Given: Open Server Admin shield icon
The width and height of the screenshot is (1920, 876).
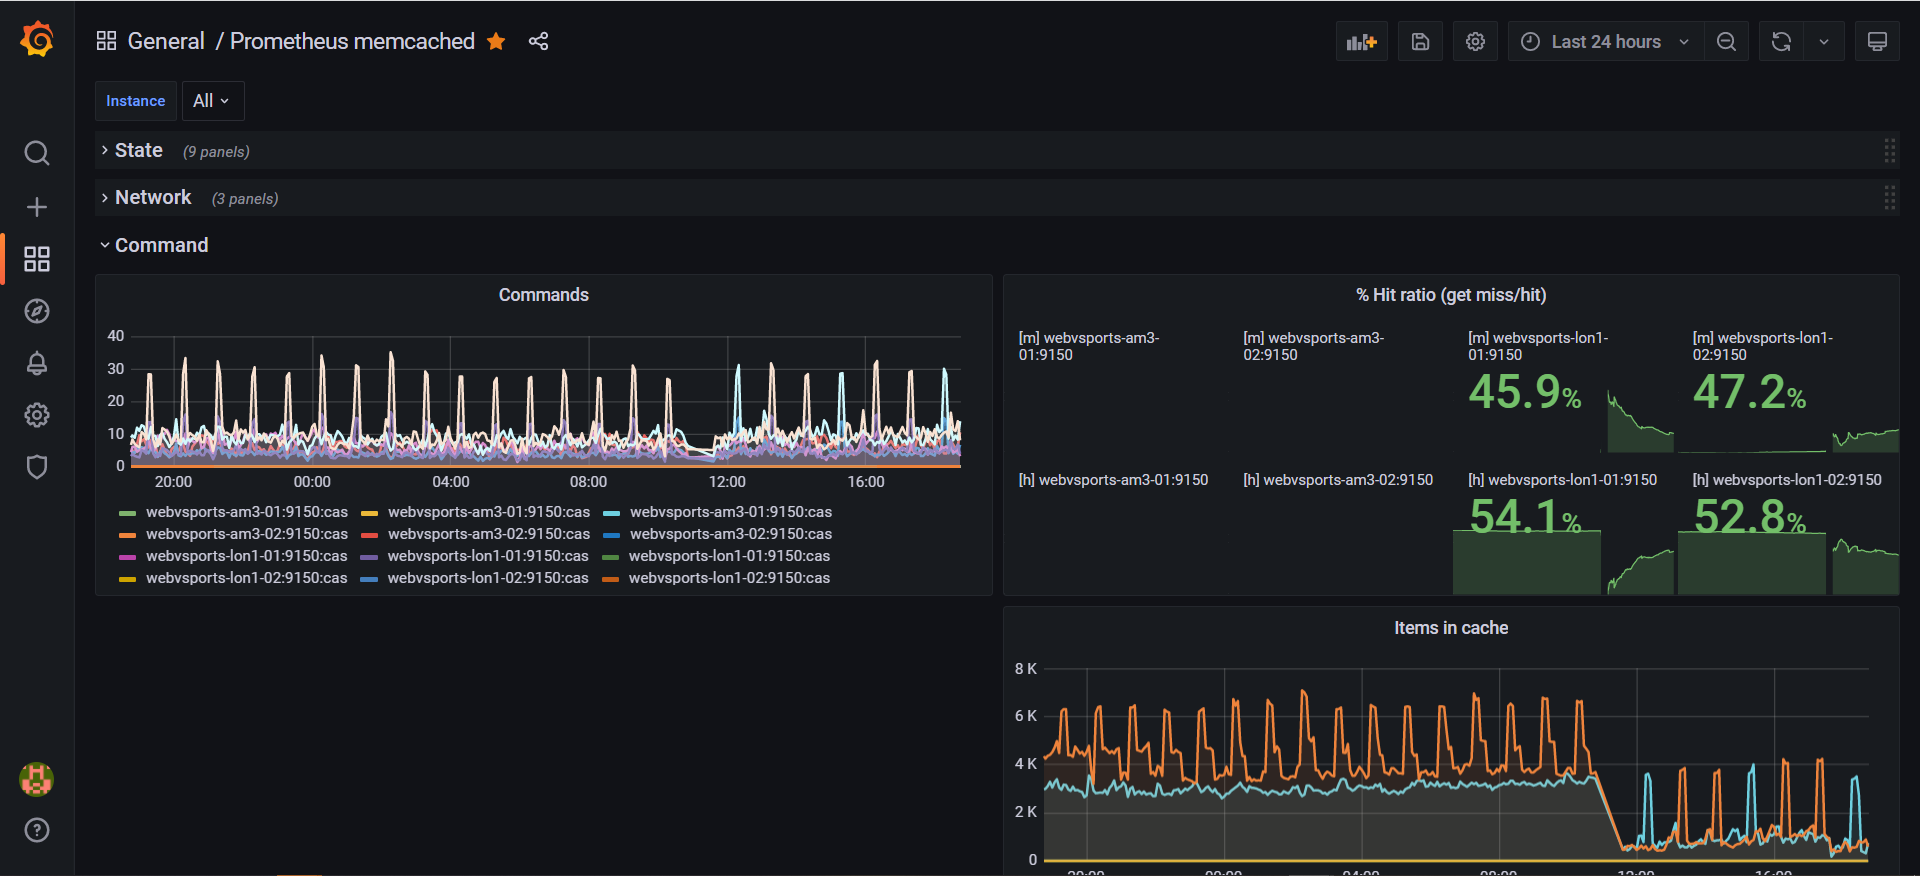Looking at the screenshot, I should tap(37, 467).
